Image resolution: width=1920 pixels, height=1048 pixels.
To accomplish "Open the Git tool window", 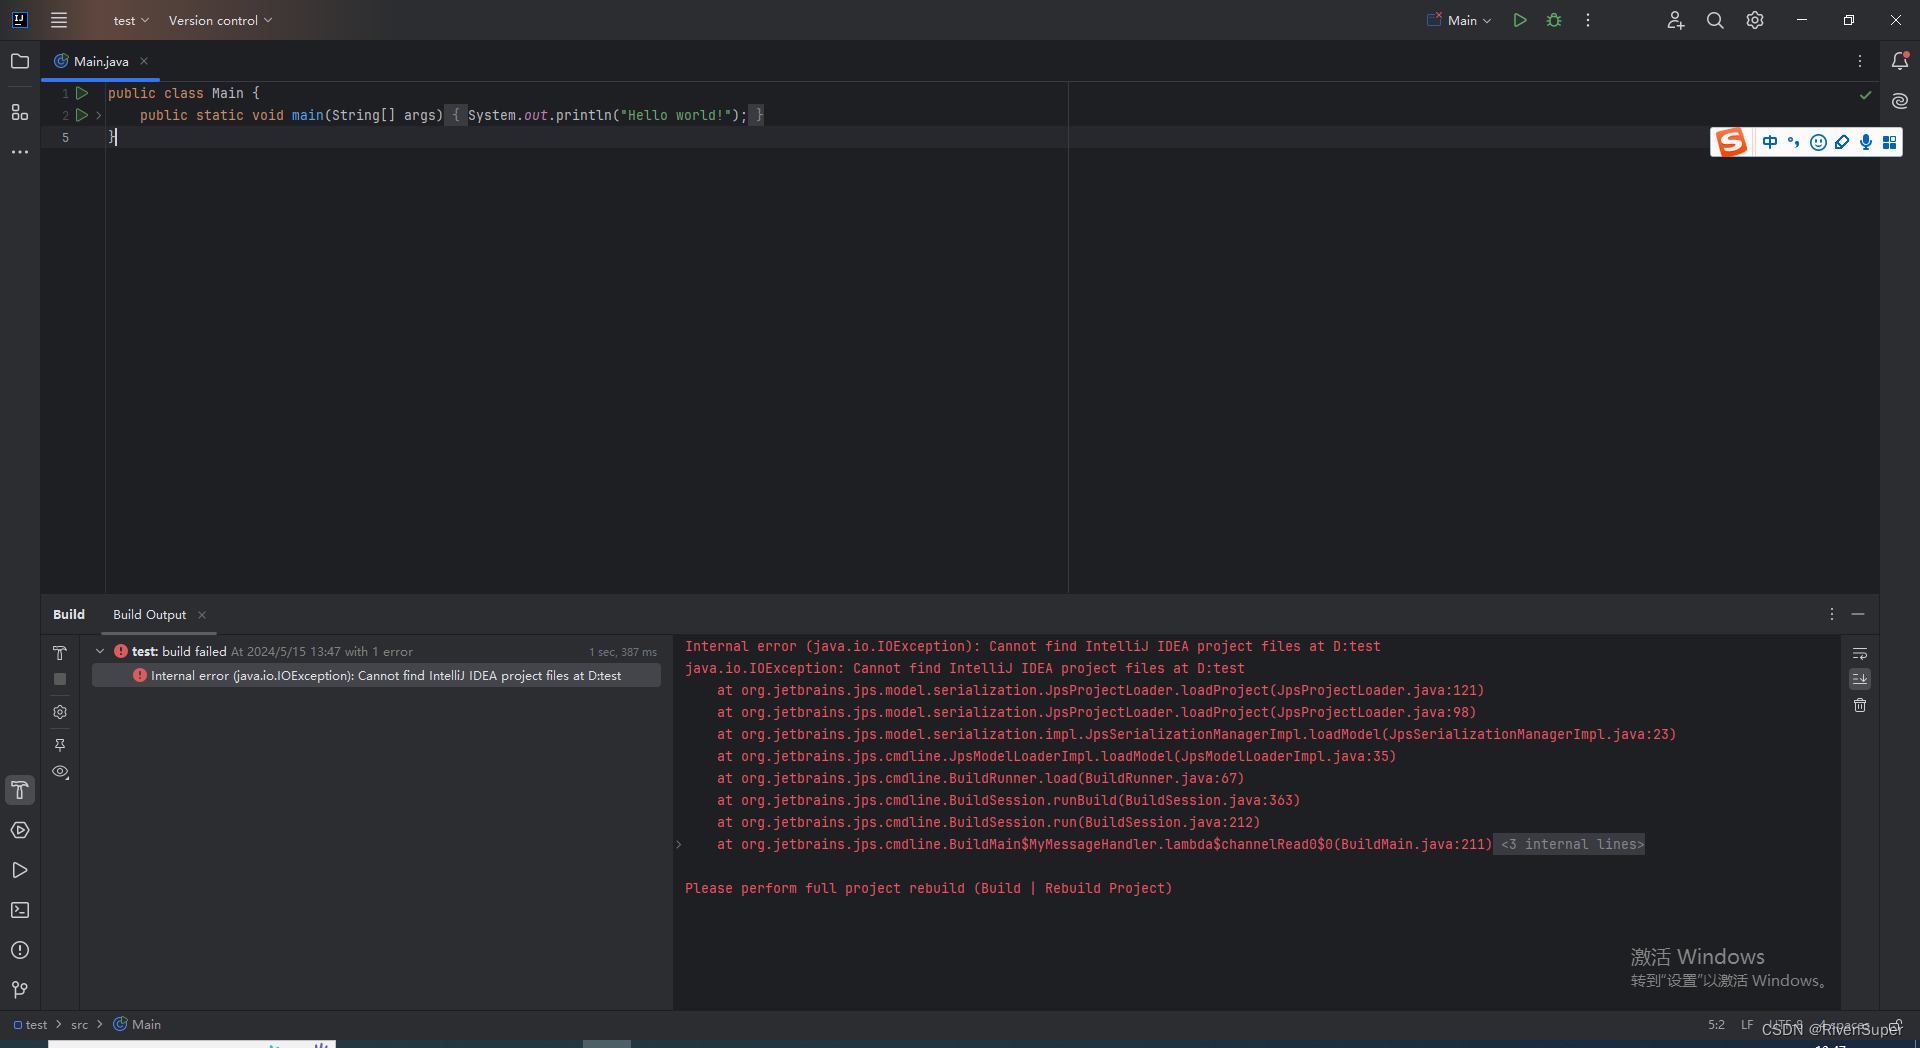I will [x=20, y=990].
